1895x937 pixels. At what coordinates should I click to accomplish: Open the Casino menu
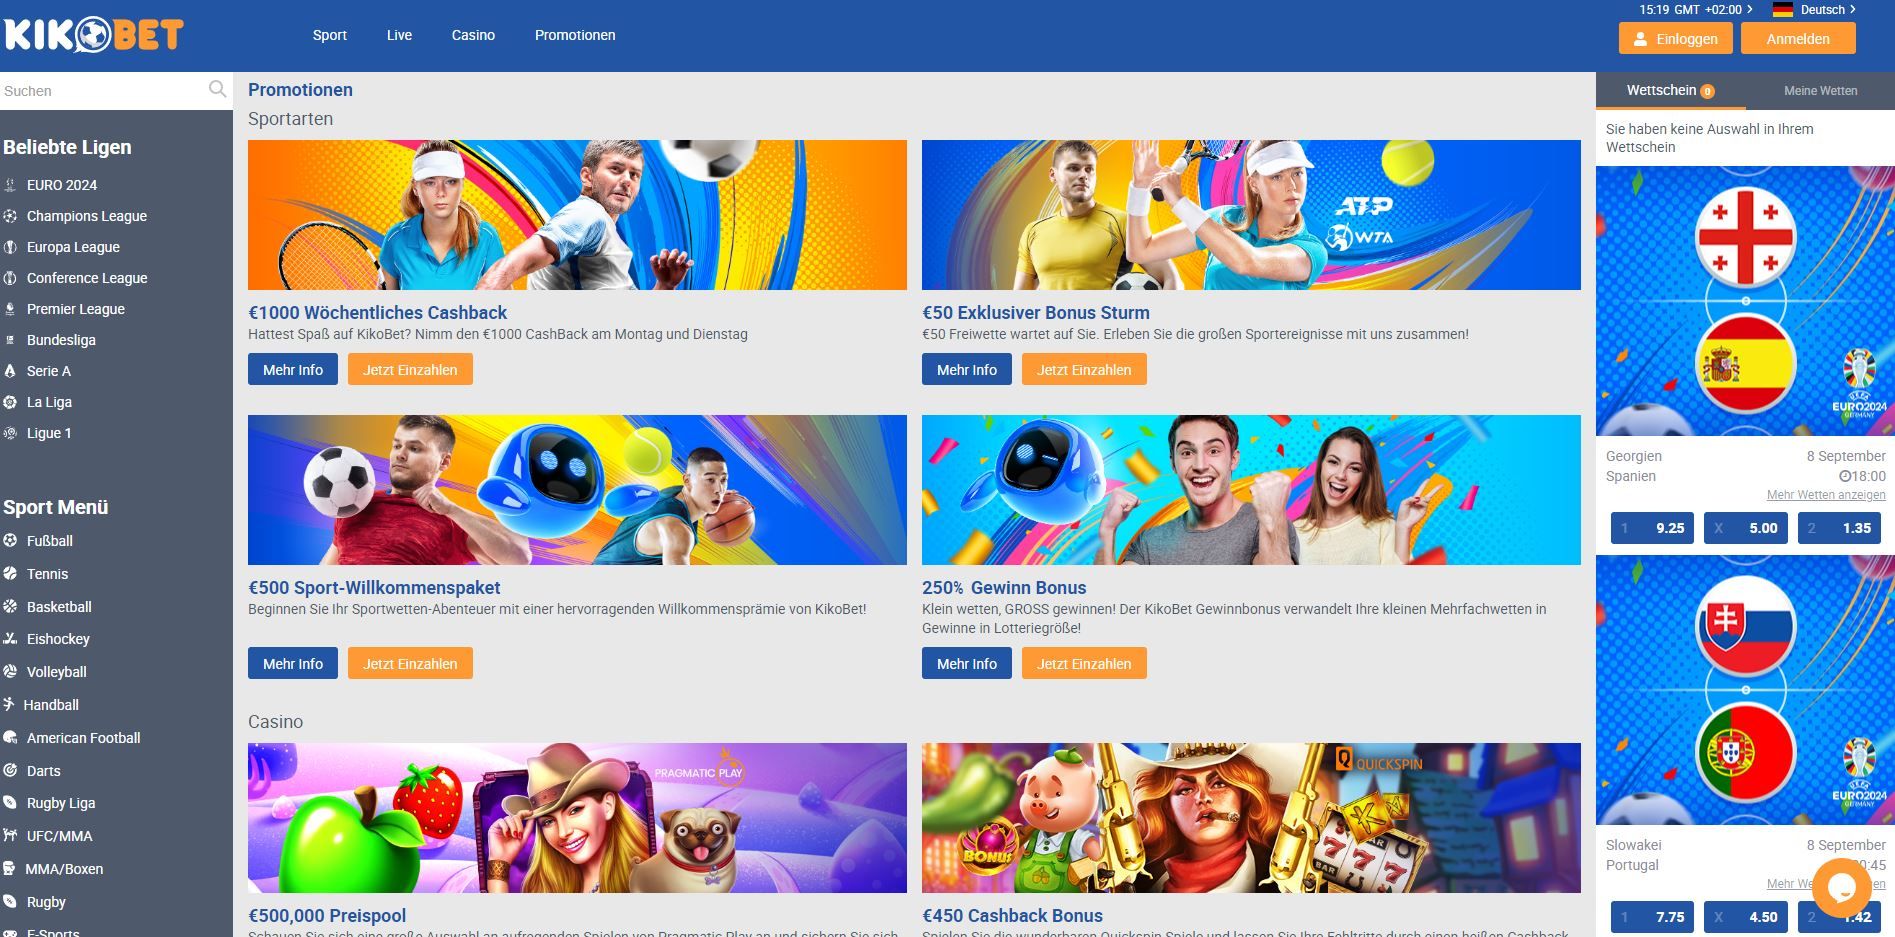[x=473, y=35]
